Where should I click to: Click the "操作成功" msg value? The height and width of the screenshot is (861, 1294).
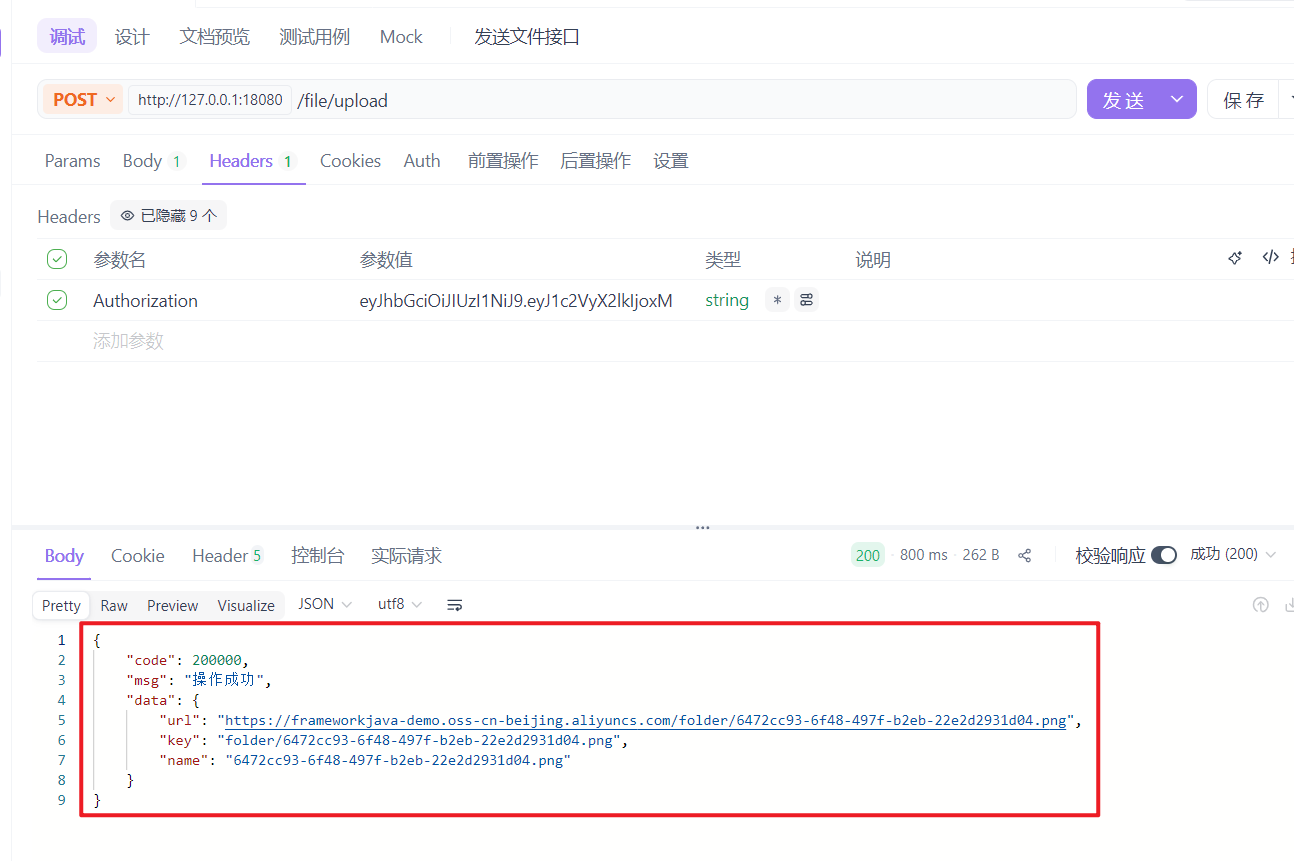point(225,680)
